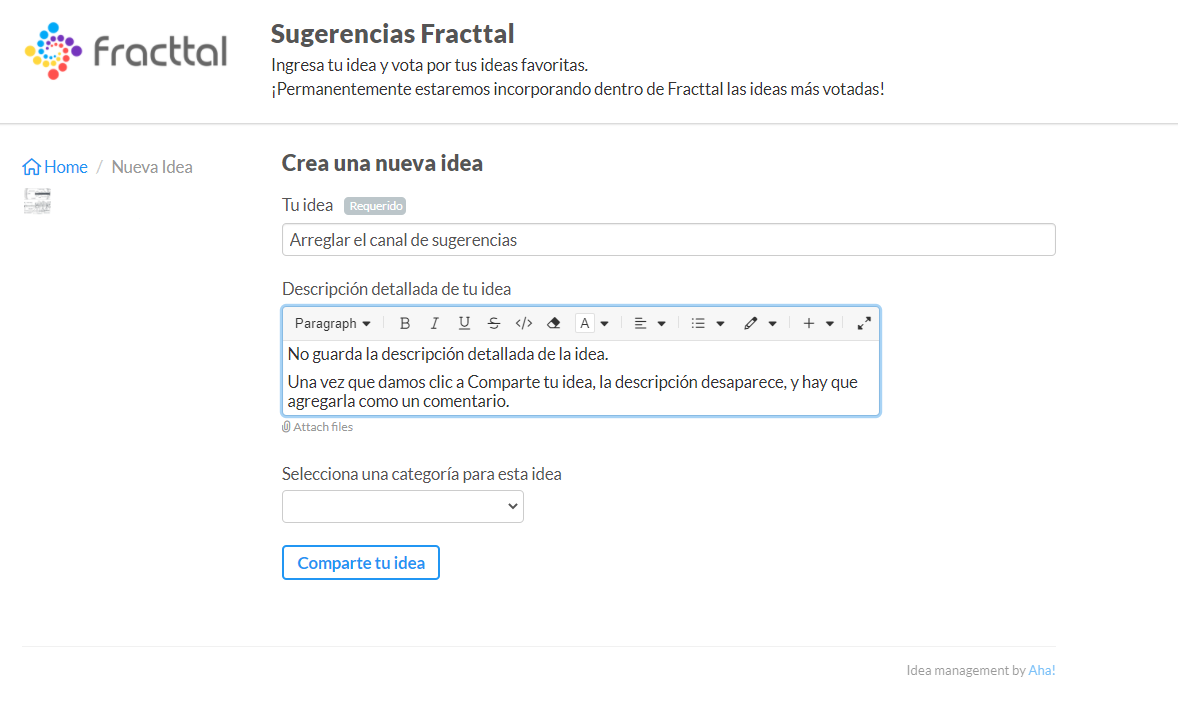Open the category selection combo box
Screen dimensions: 1178x711
402,507
